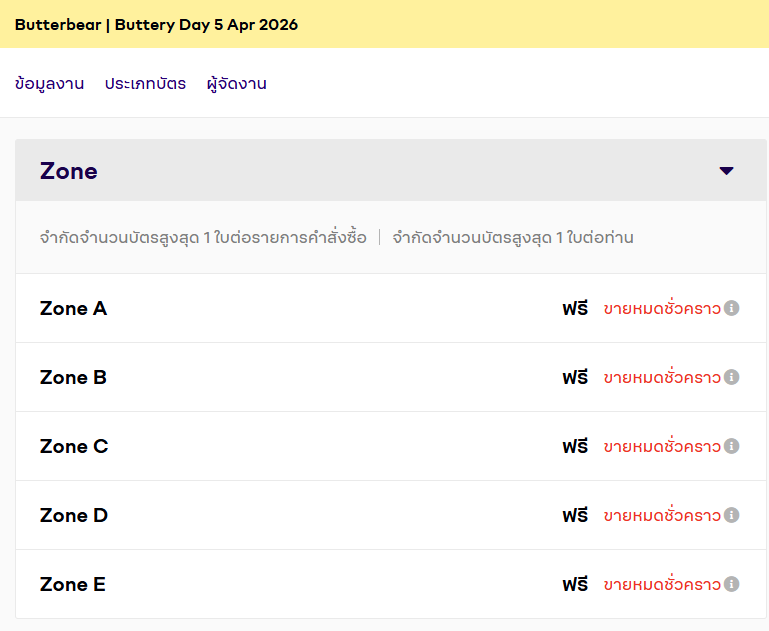Open the info icon for Zone E
The image size is (769, 631).
(x=731, y=584)
